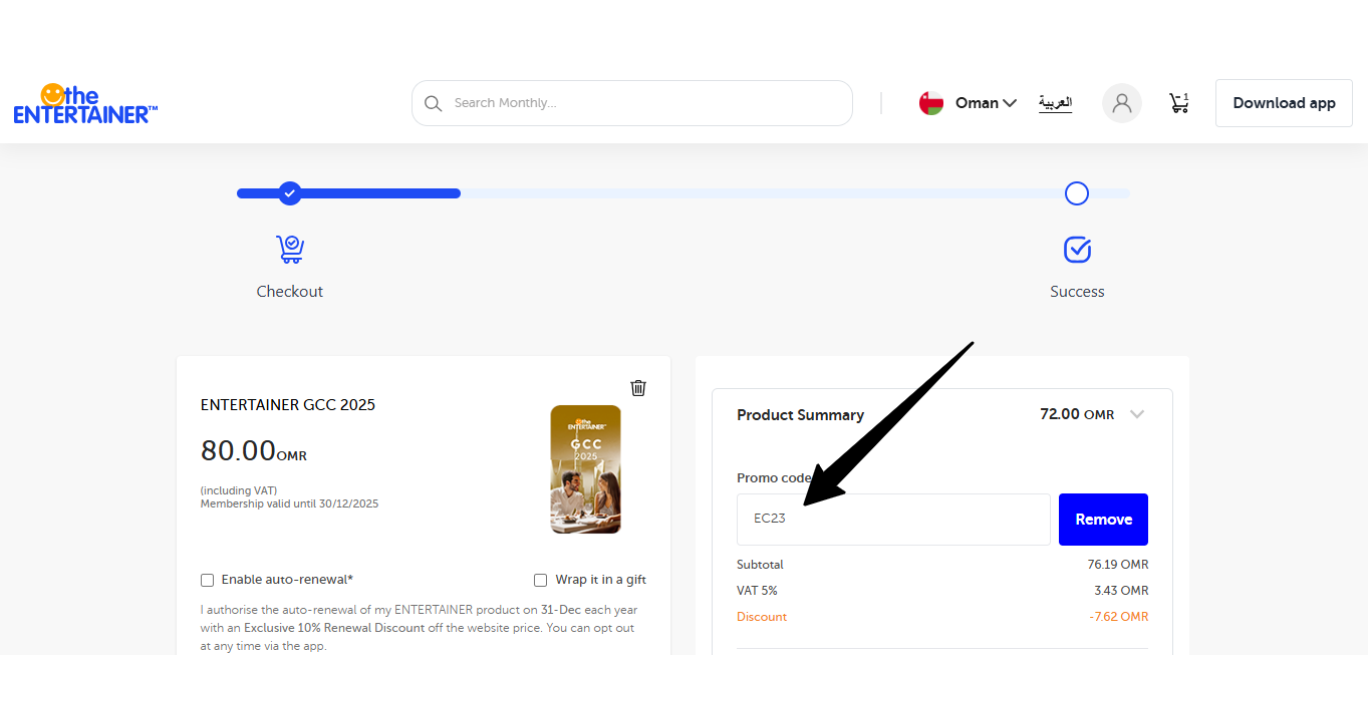Click the ENTERTAINER logo
The height and width of the screenshot is (720, 1368).
(86, 103)
